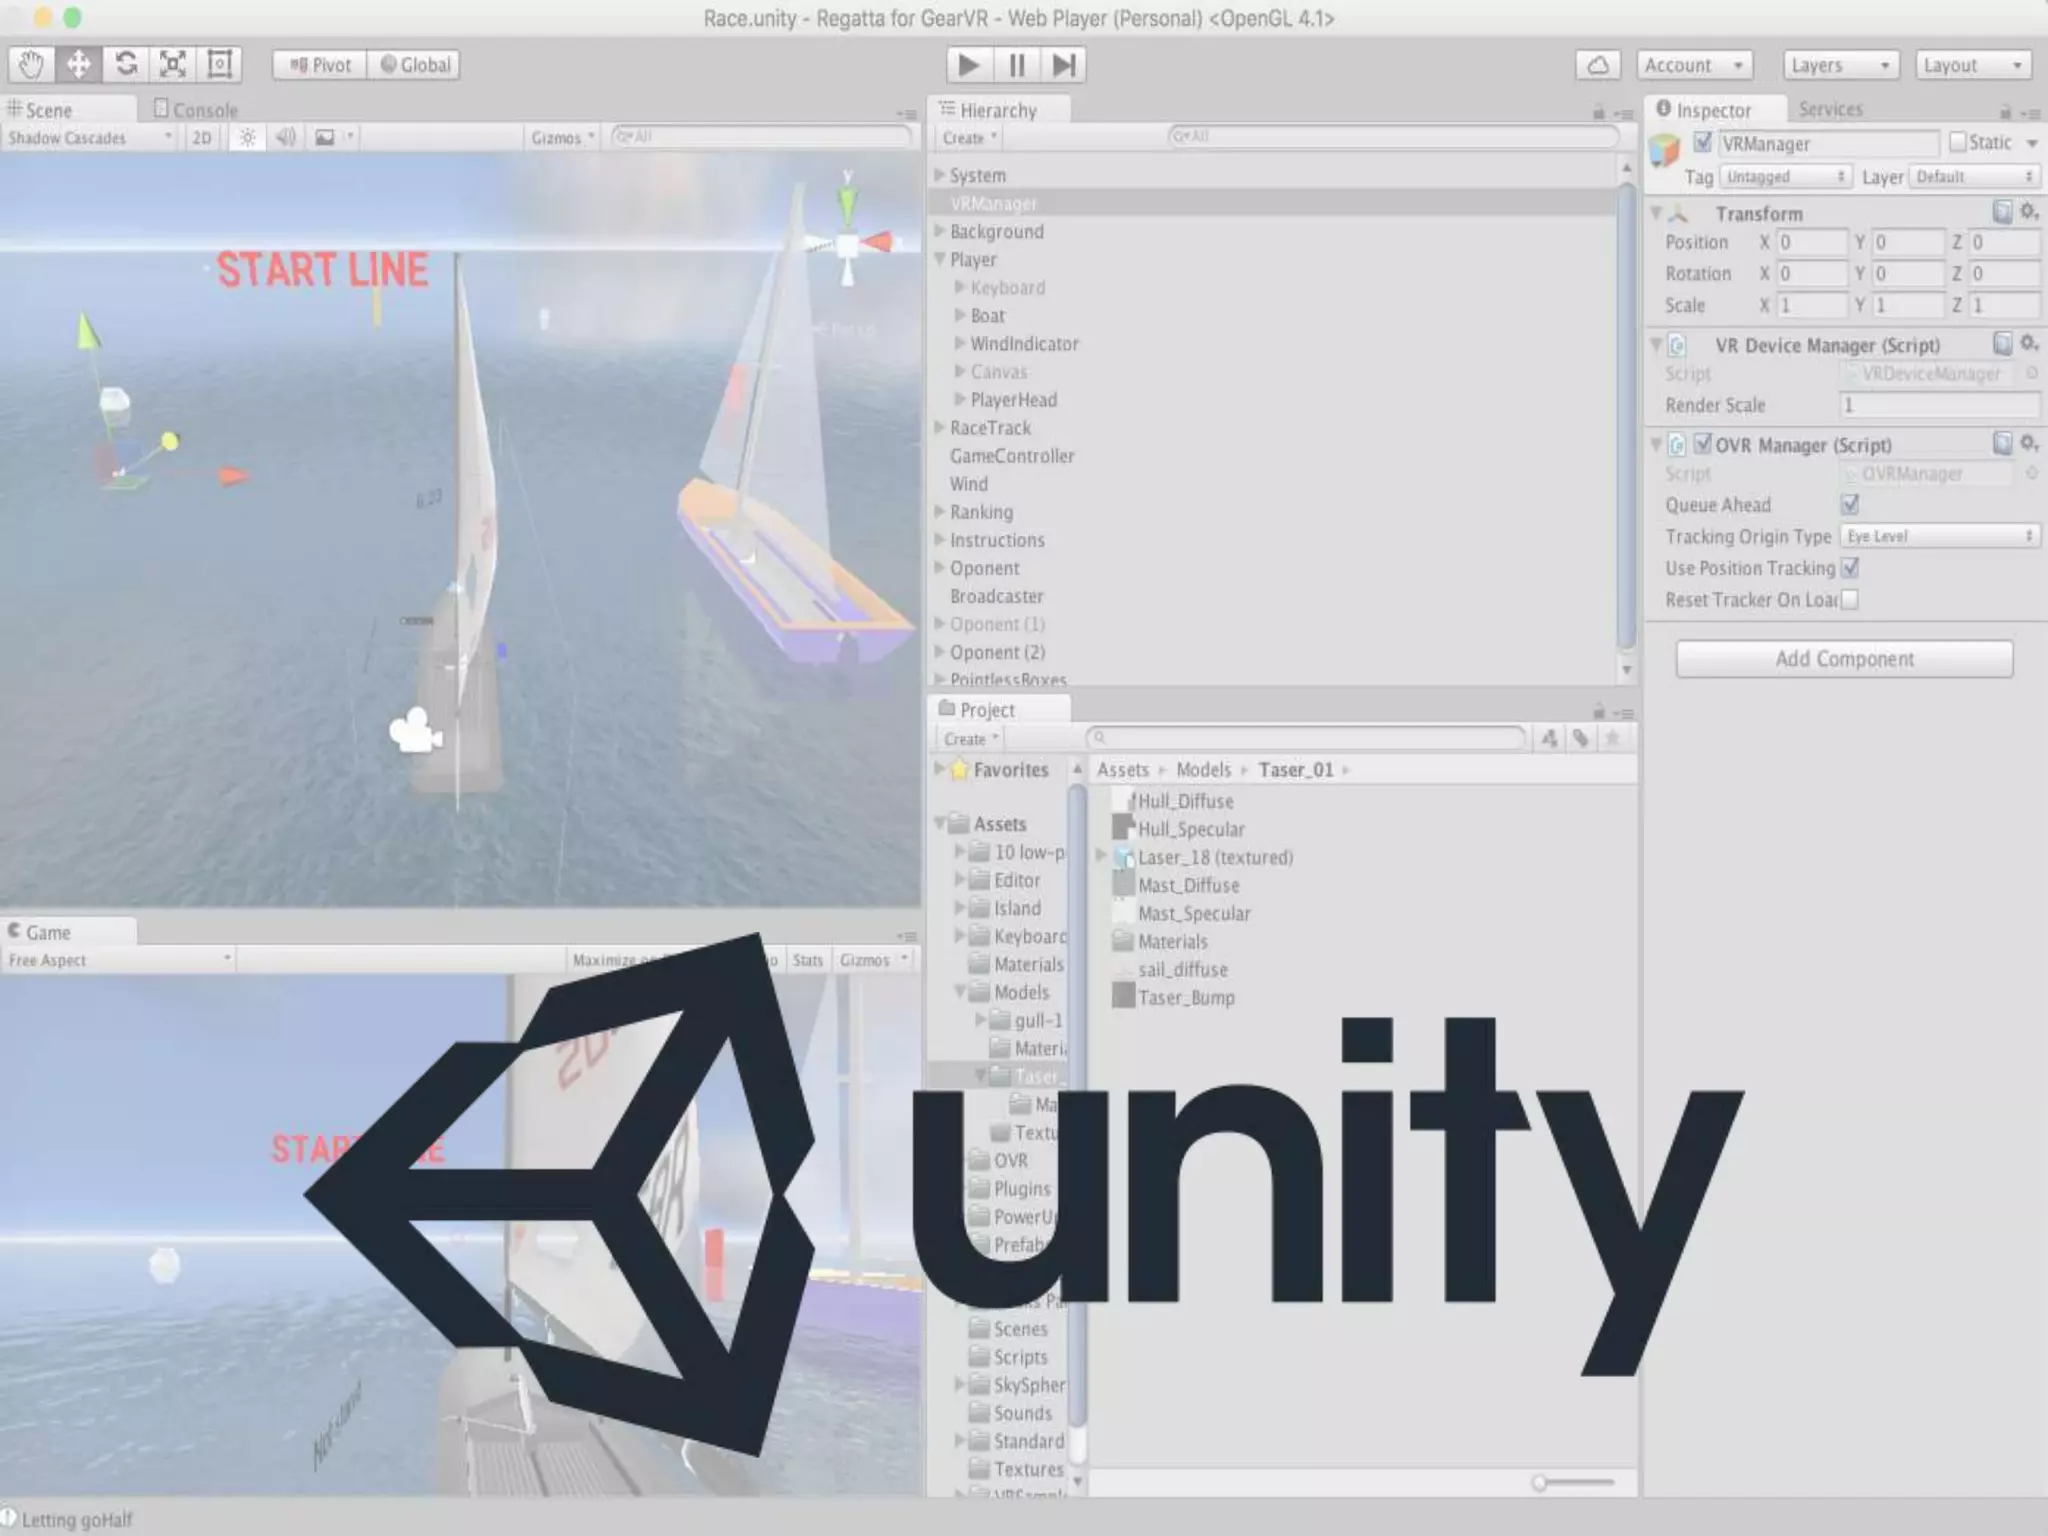Toggle scene lighting sun icon

pos(247,138)
